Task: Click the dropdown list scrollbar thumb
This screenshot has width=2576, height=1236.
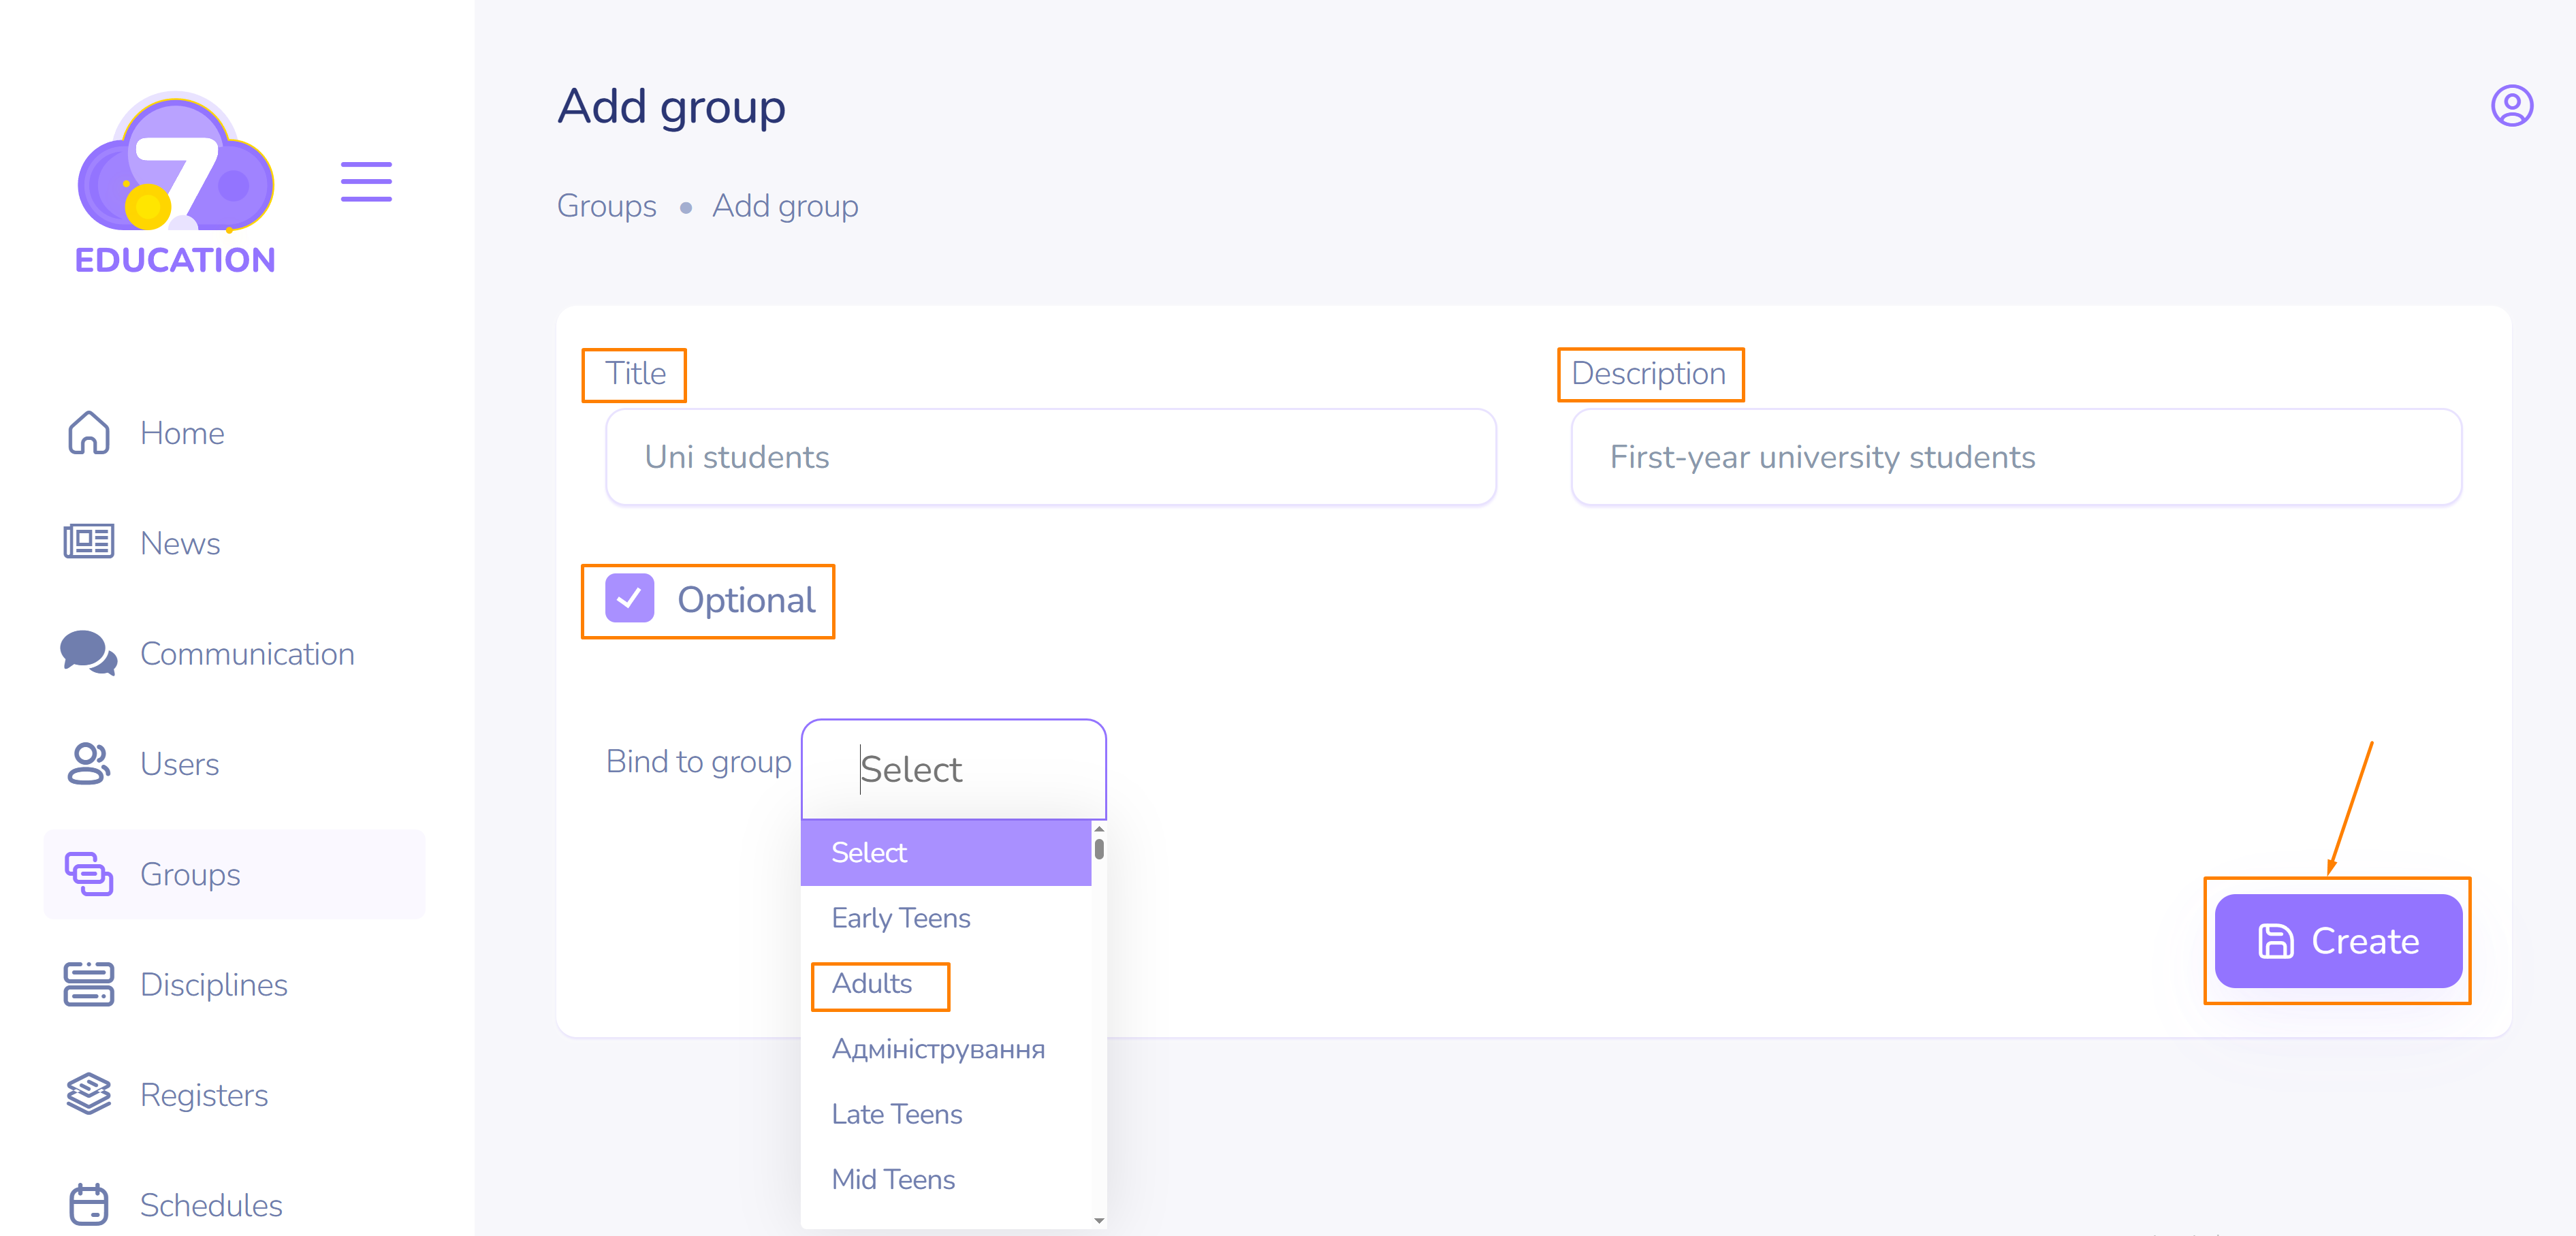Action: (1099, 849)
